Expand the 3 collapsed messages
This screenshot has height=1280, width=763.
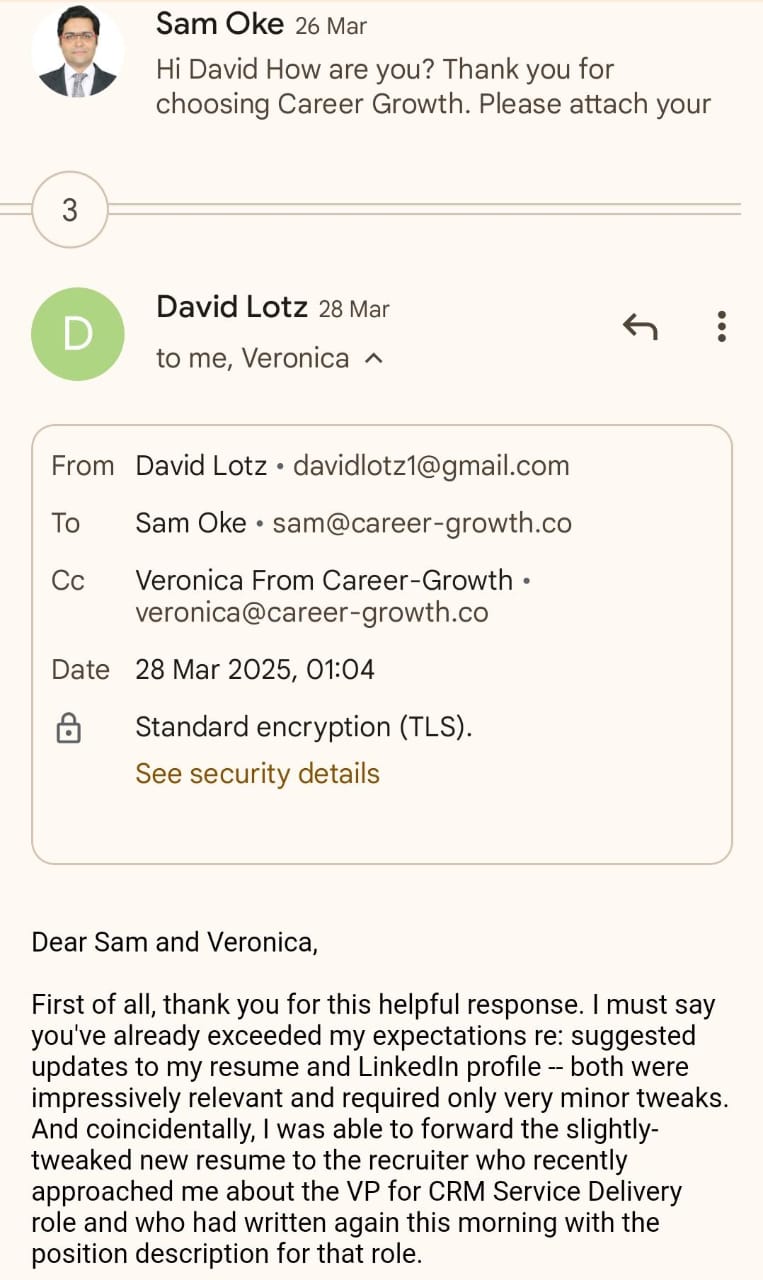(69, 210)
